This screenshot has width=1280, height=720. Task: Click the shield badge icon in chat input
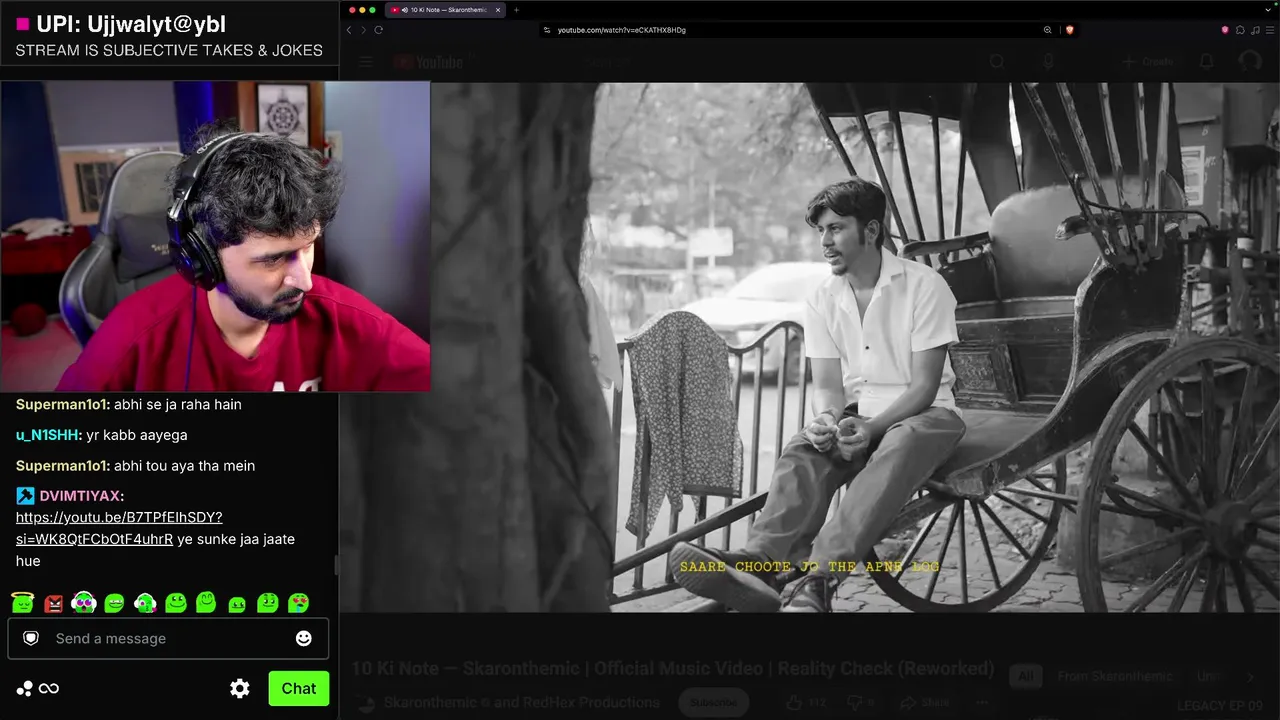pos(31,638)
